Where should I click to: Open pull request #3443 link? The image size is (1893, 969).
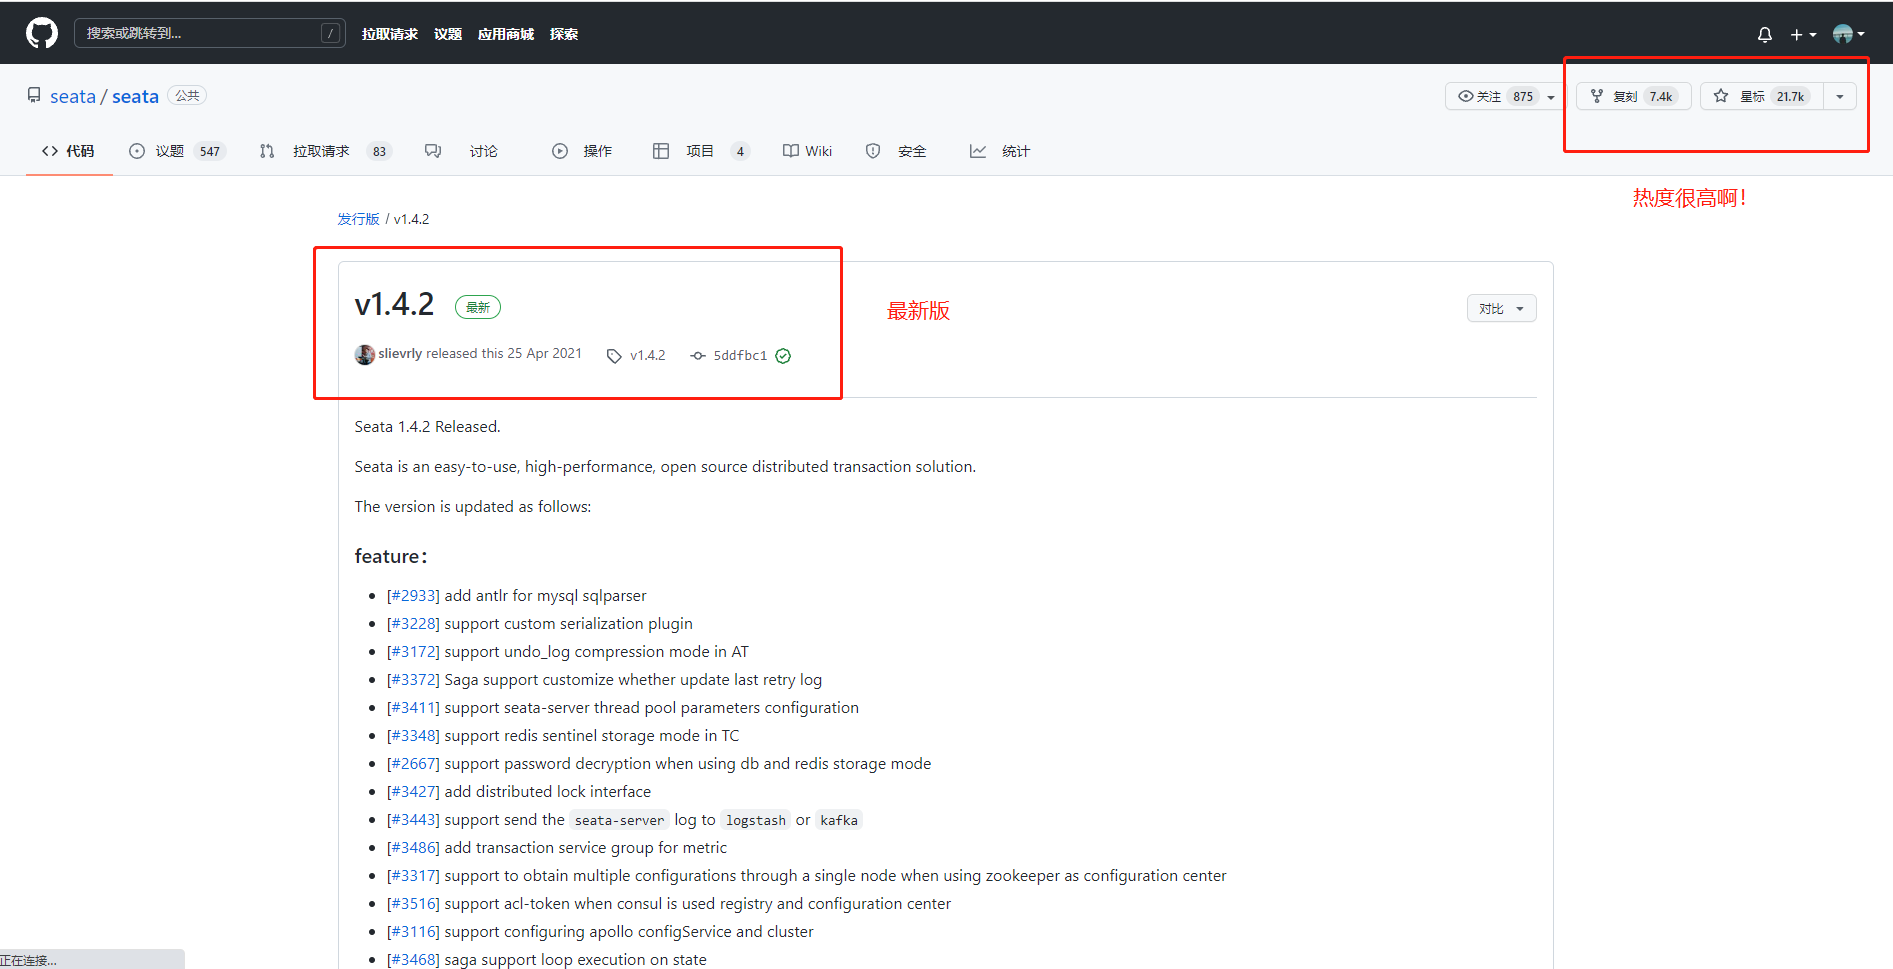point(413,820)
